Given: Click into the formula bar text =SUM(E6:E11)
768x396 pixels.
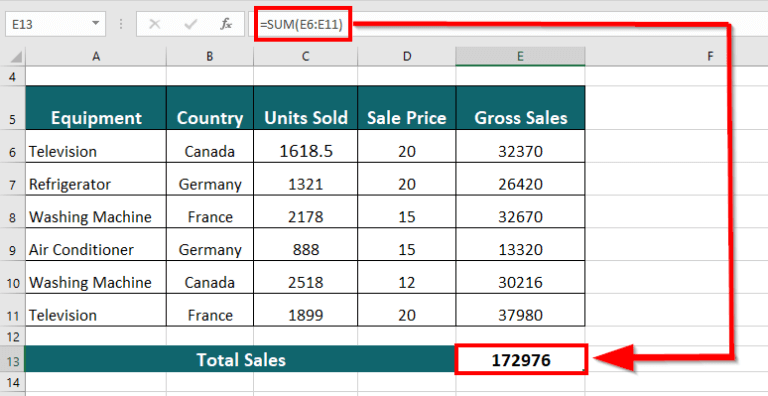Looking at the screenshot, I should (301, 24).
